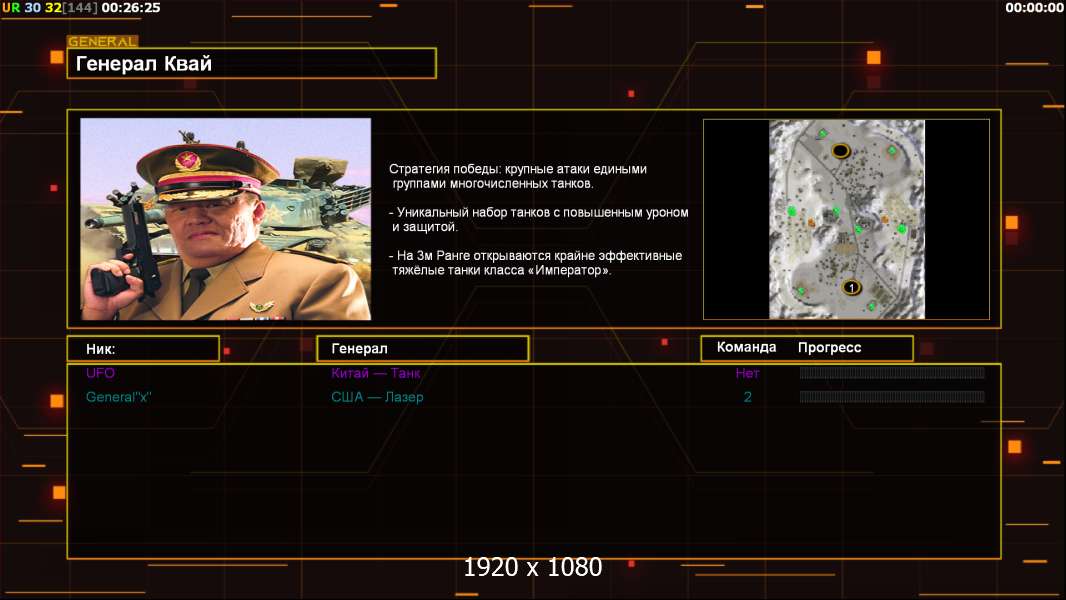Click the 'Команда' column header

(746, 347)
